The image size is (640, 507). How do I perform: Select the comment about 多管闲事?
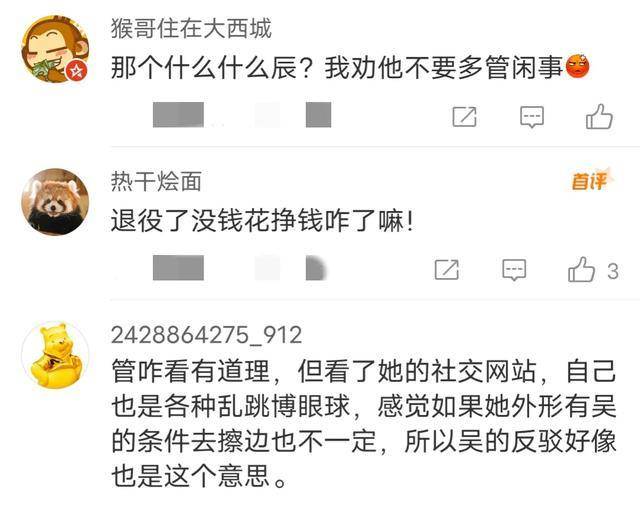coord(350,67)
